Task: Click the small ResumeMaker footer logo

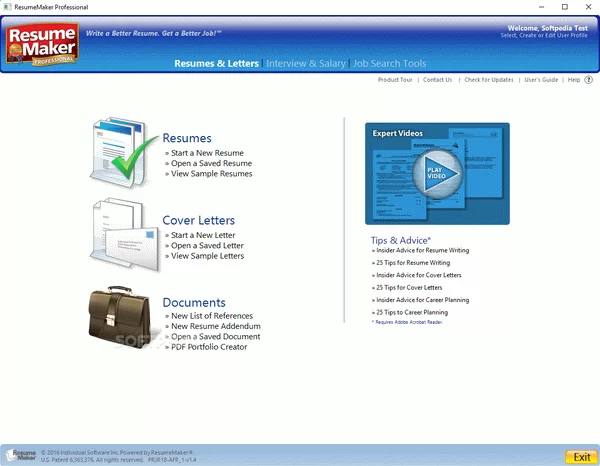Action: coord(21,455)
